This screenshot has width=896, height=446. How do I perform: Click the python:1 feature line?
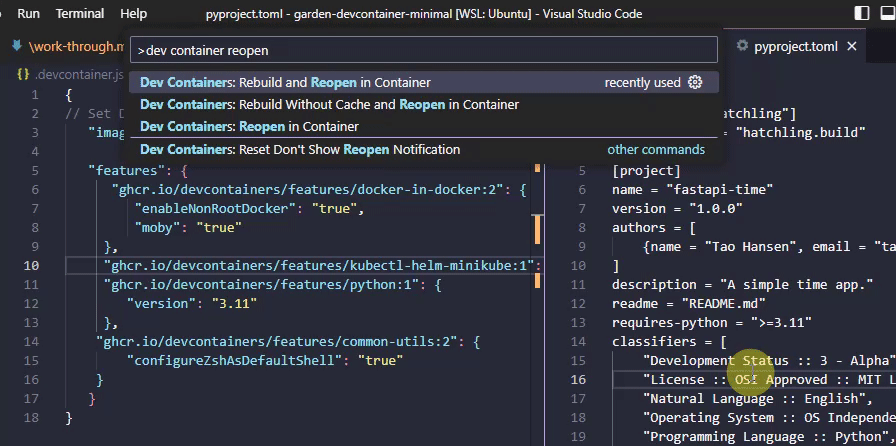tap(272, 284)
